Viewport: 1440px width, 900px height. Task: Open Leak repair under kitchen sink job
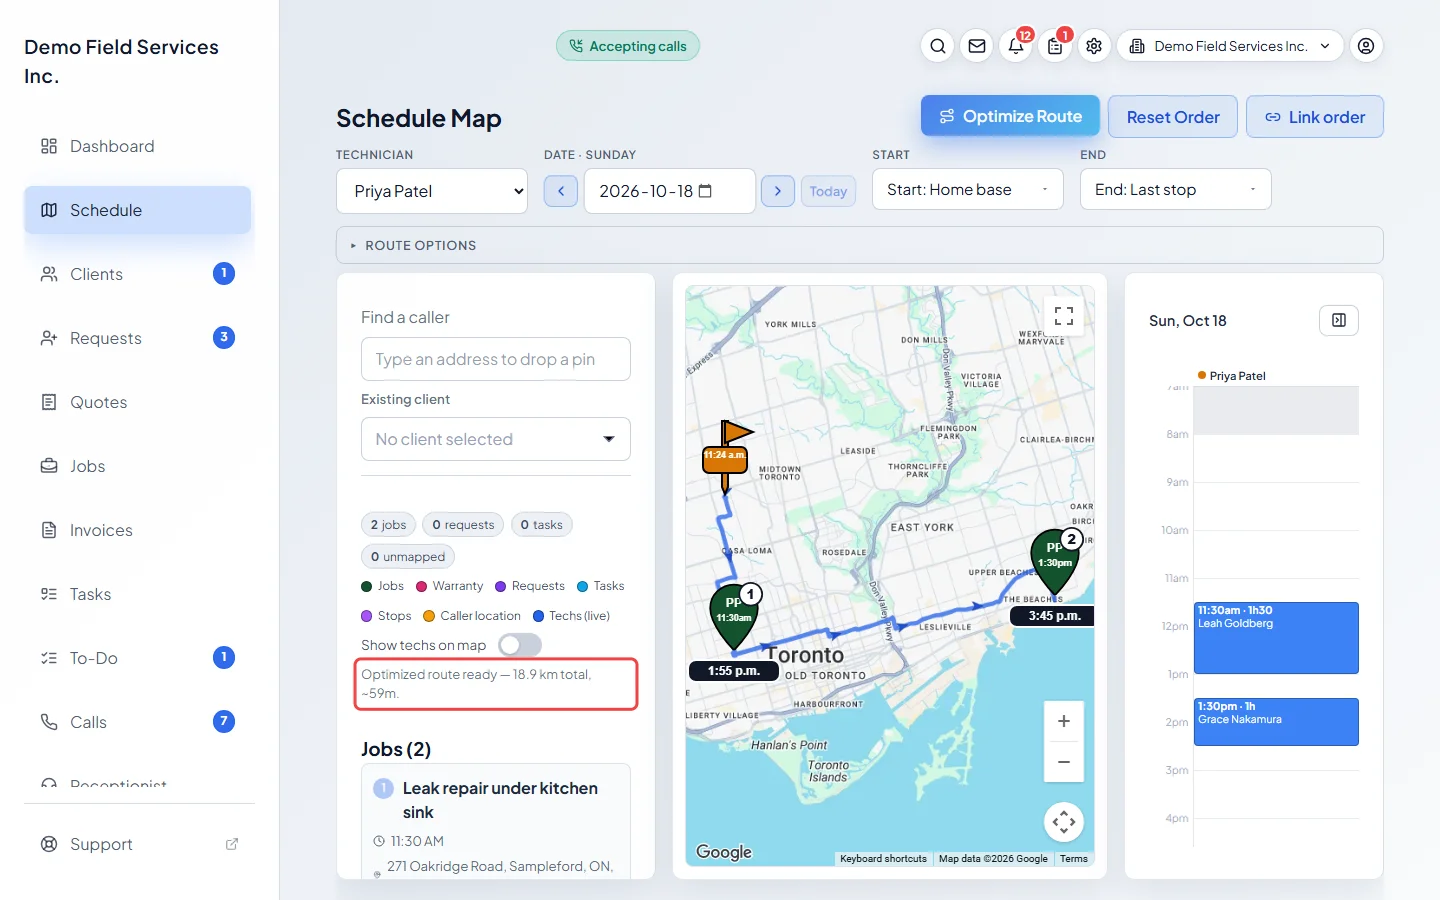tap(496, 822)
